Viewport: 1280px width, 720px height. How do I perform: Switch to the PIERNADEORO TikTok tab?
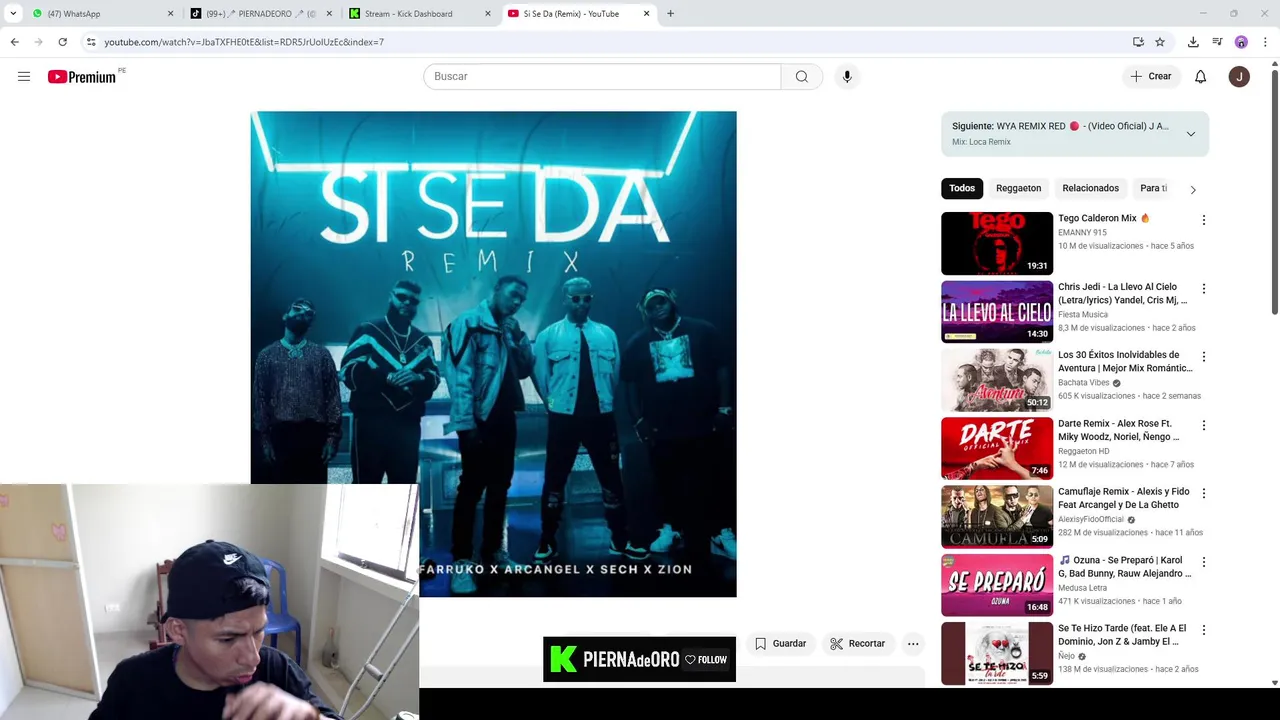(x=260, y=14)
